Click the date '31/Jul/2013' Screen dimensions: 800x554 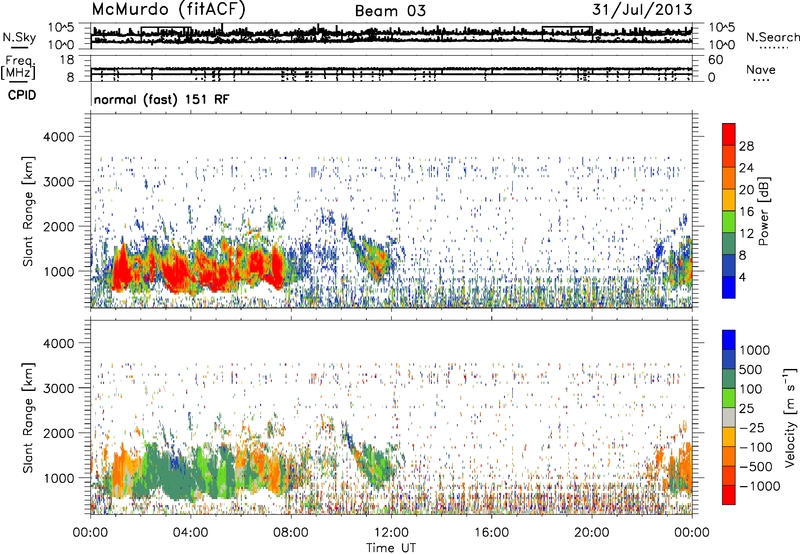(x=642, y=10)
